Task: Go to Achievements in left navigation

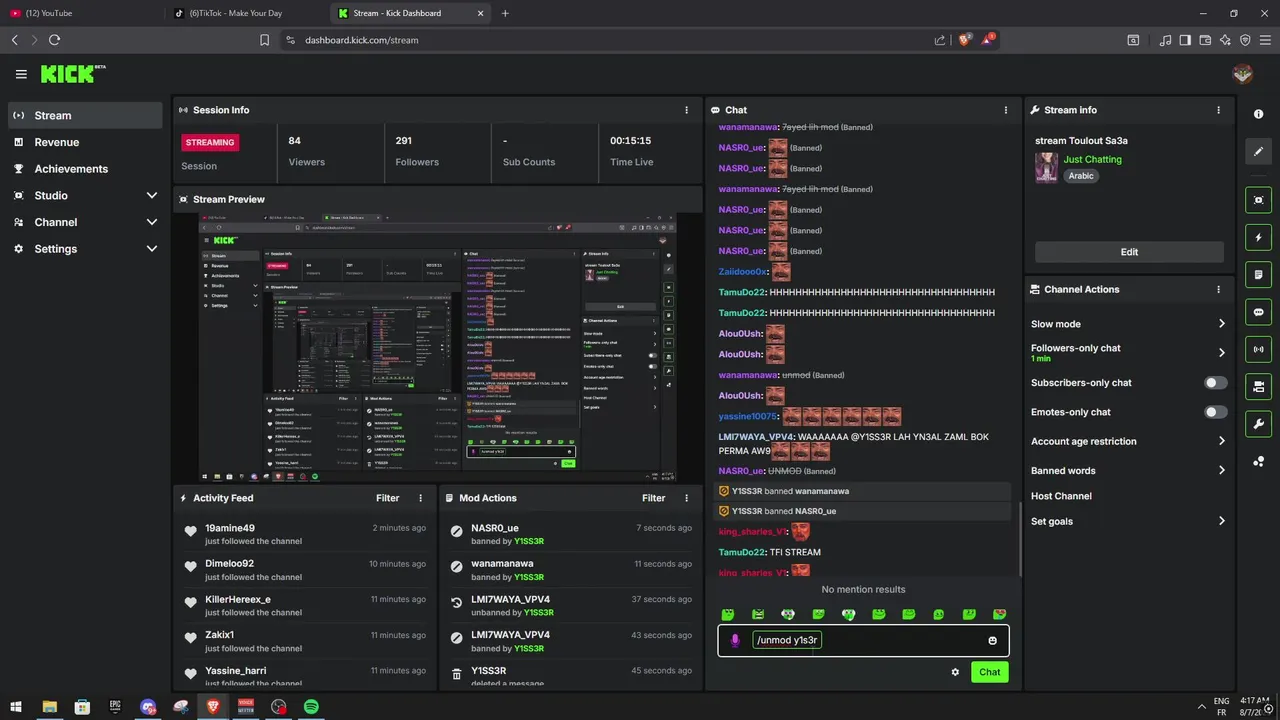Action: 85,169
